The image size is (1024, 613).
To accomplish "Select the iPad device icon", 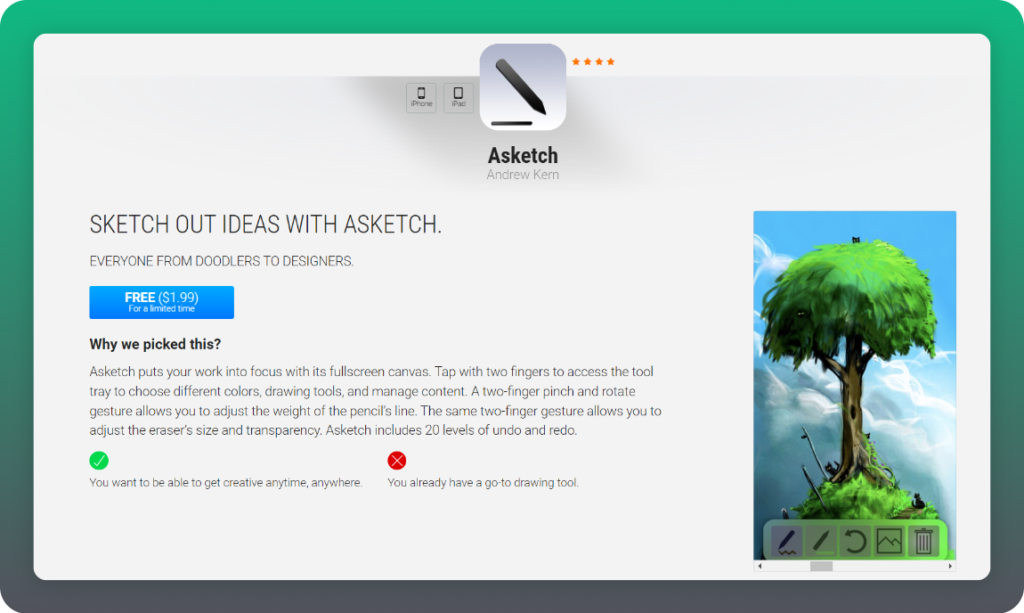I will (x=458, y=98).
